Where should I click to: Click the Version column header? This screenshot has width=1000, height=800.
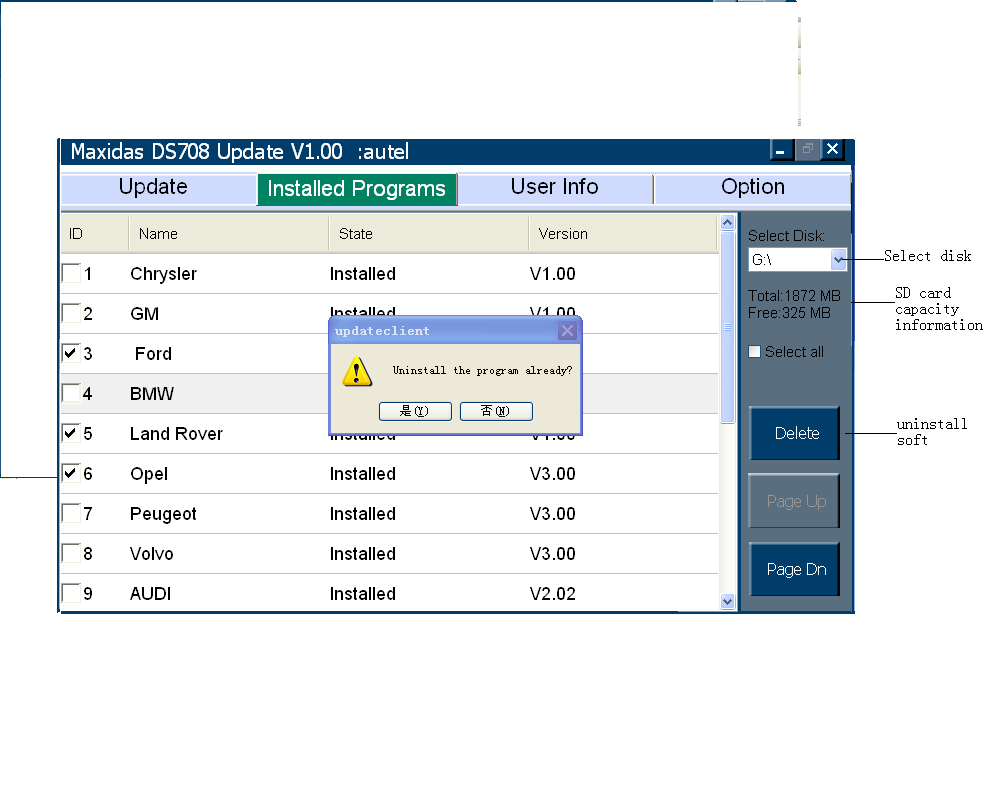[x=623, y=233]
